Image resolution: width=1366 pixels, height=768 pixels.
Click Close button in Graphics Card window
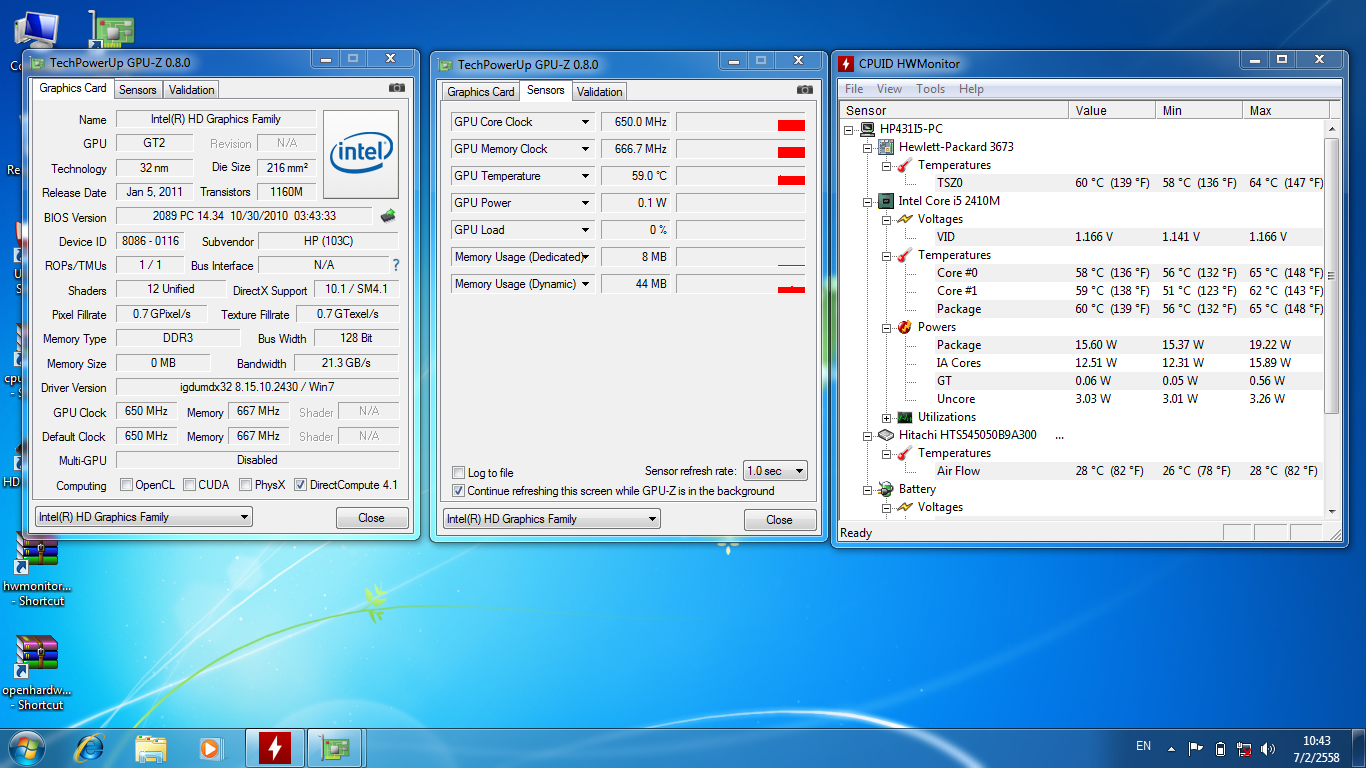point(371,518)
